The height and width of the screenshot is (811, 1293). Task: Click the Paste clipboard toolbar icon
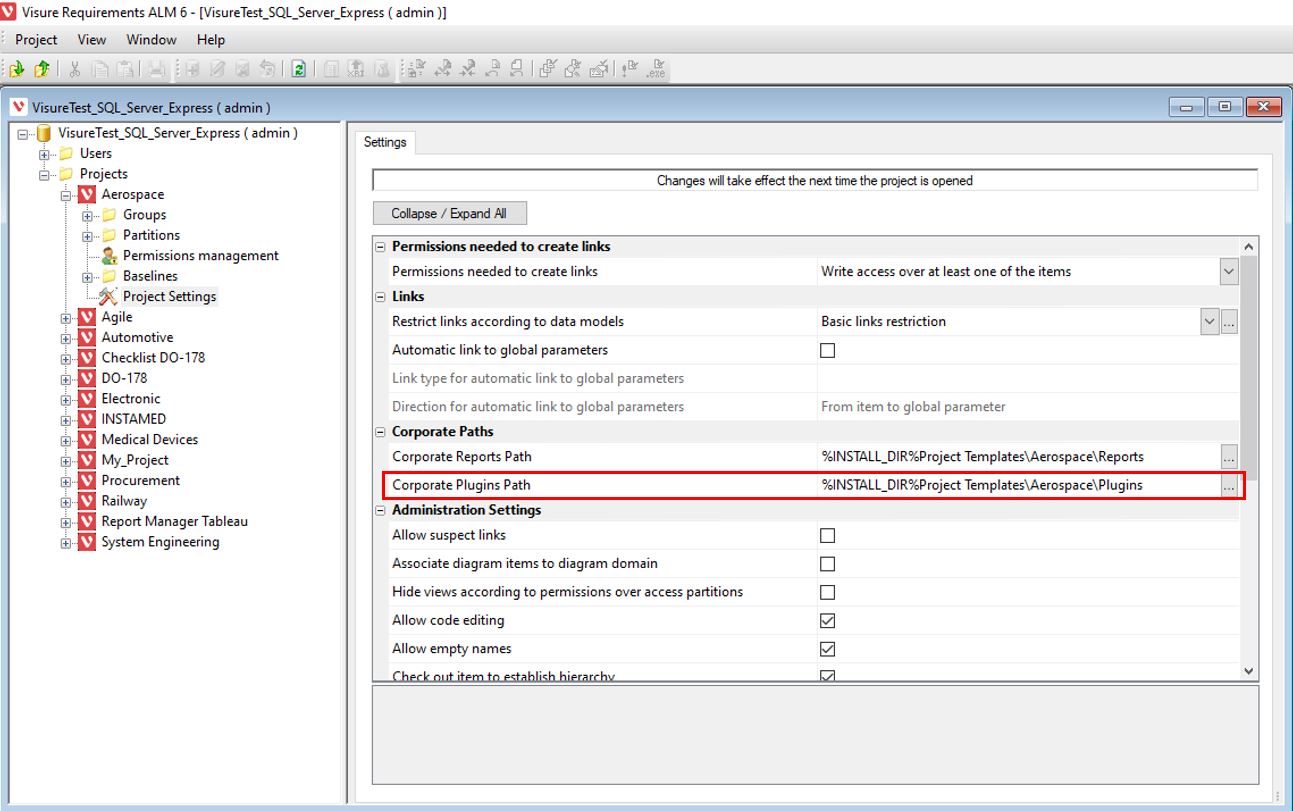pyautogui.click(x=126, y=69)
